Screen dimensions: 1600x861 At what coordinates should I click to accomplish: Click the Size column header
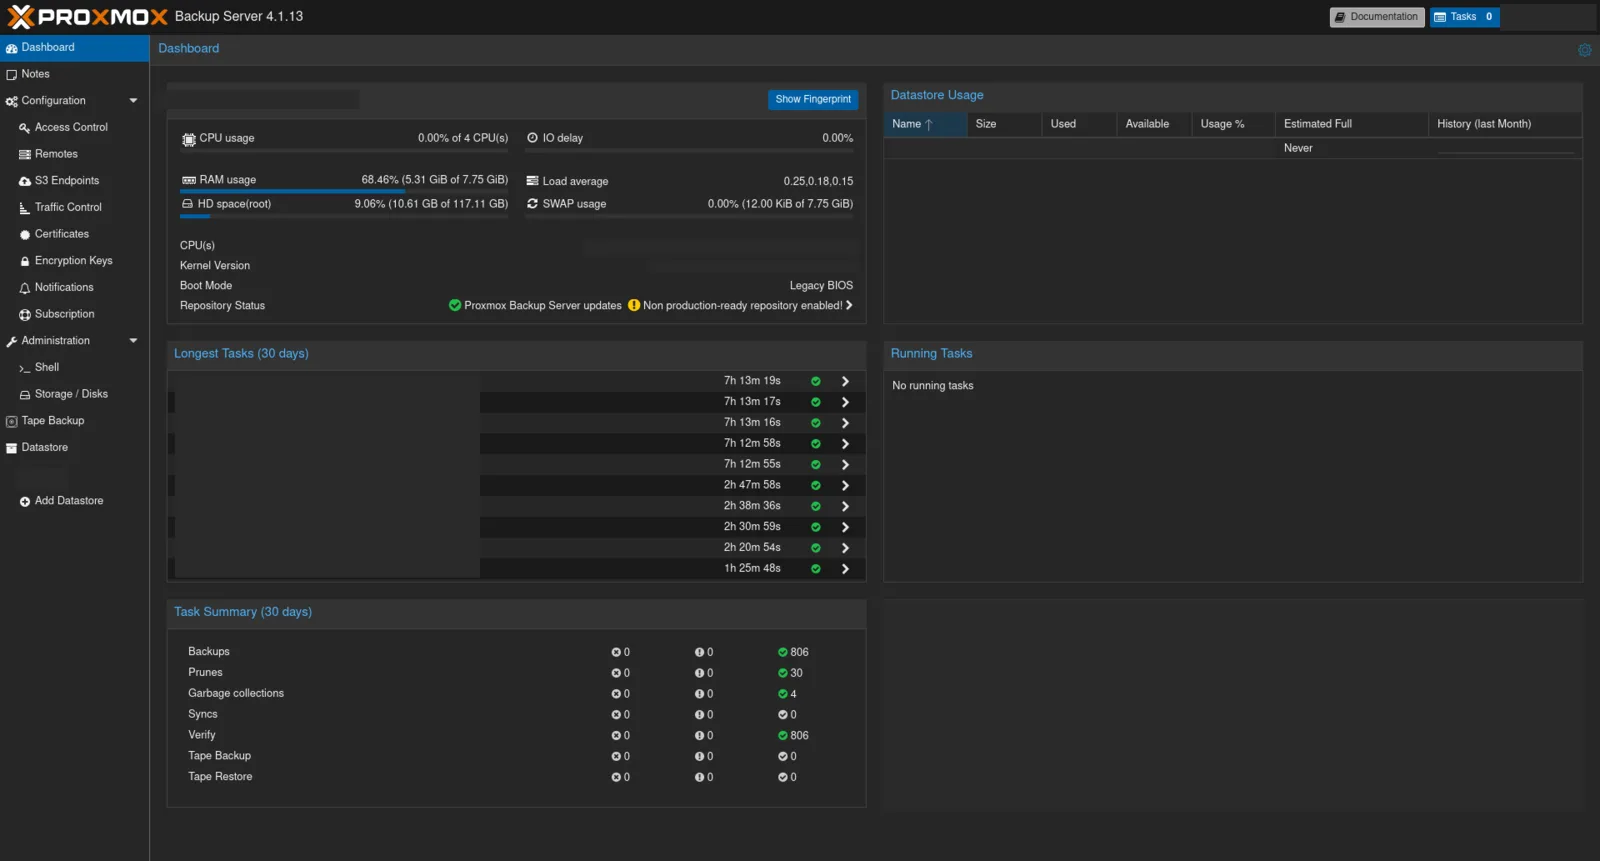[1004, 124]
